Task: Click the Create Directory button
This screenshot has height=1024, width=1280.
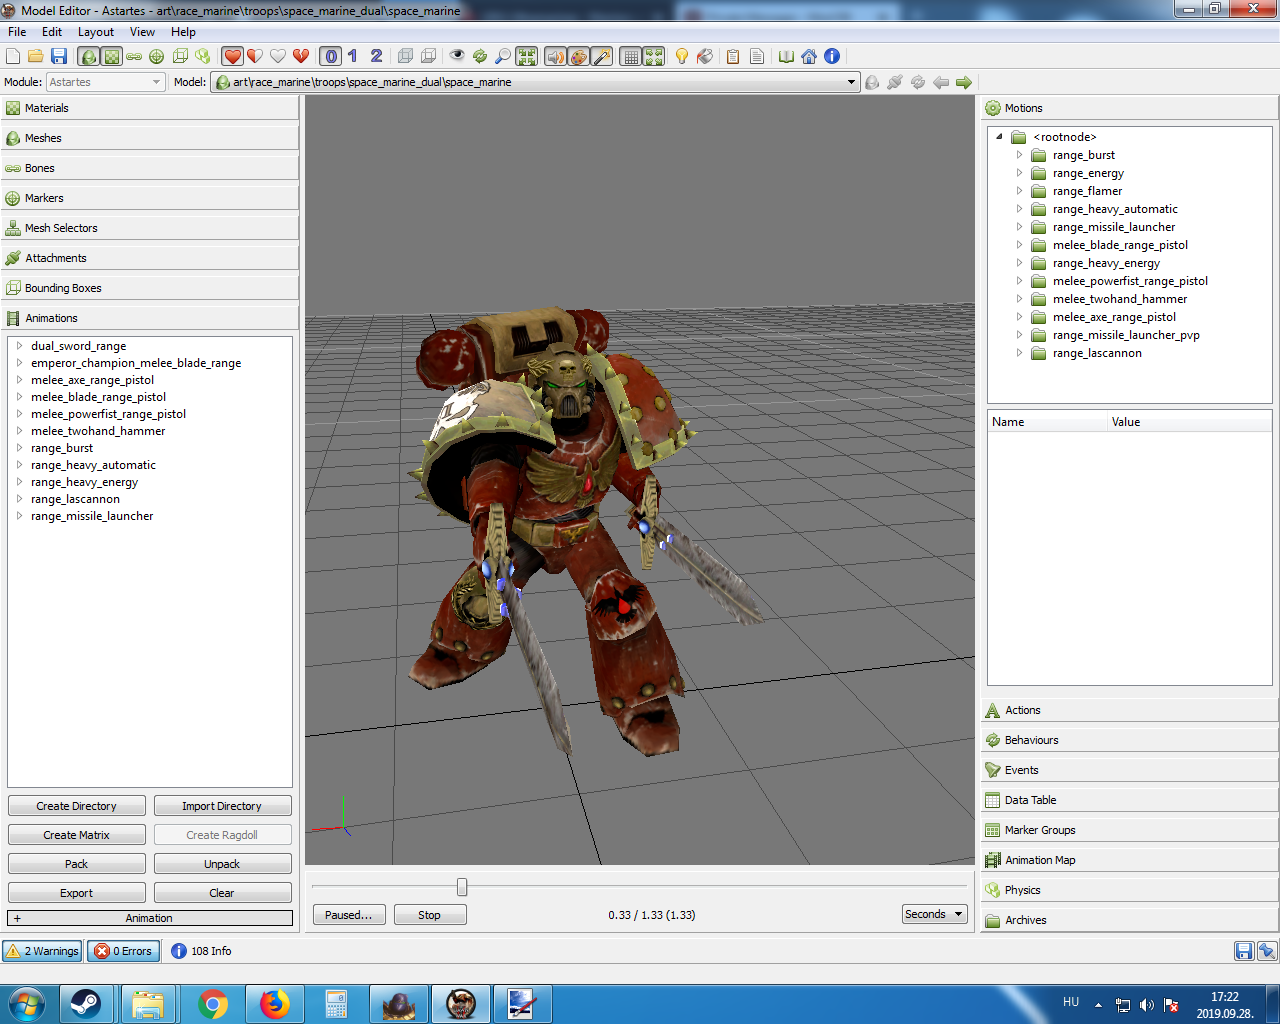Action: coord(77,806)
